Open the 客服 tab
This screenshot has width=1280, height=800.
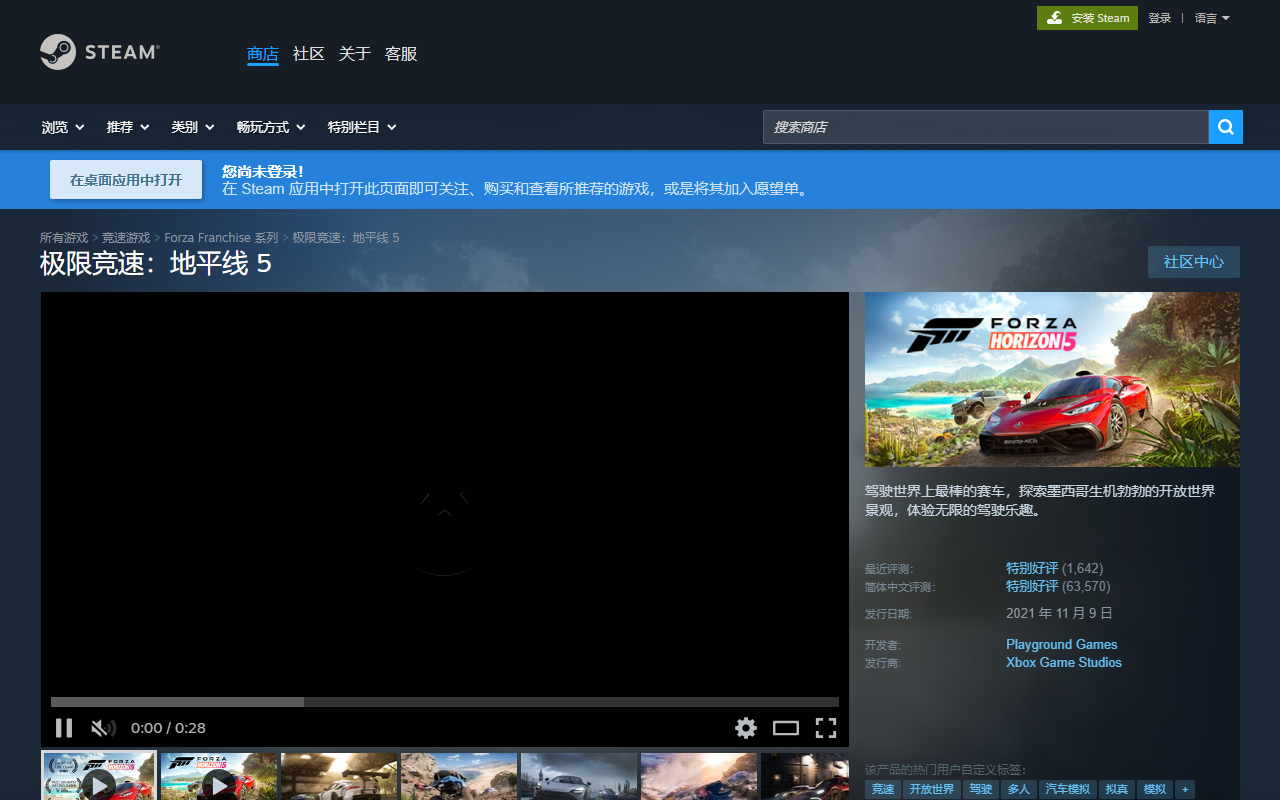coord(401,54)
